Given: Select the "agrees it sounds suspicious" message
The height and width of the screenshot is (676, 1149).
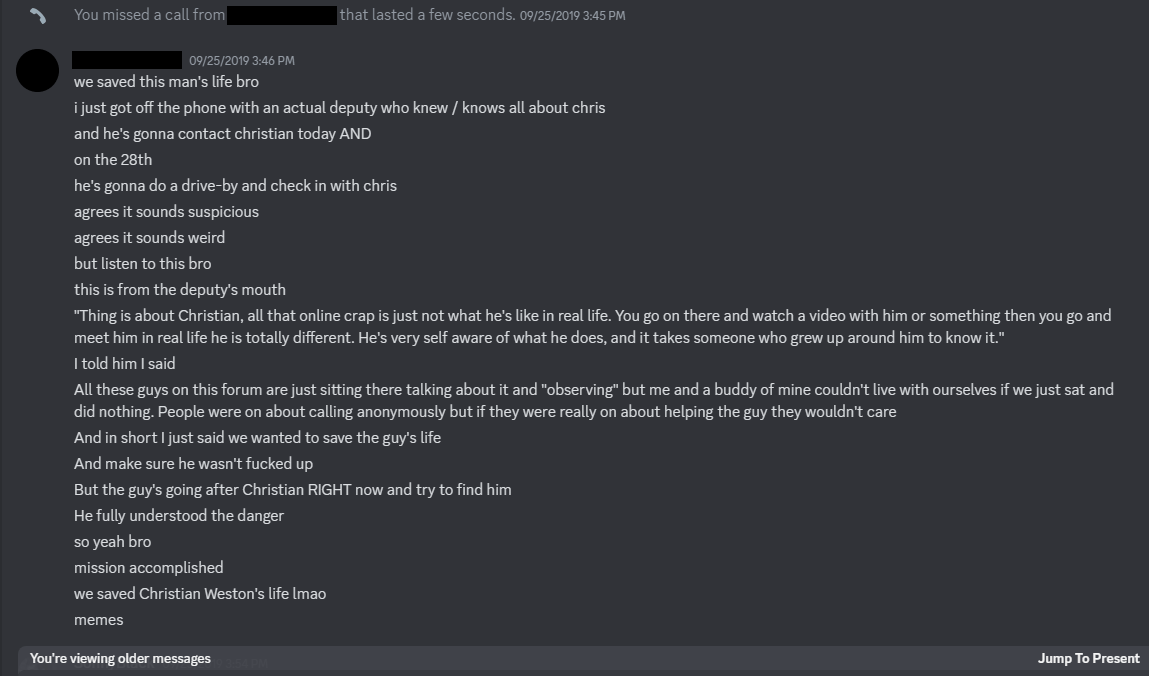Looking at the screenshot, I should [x=166, y=211].
